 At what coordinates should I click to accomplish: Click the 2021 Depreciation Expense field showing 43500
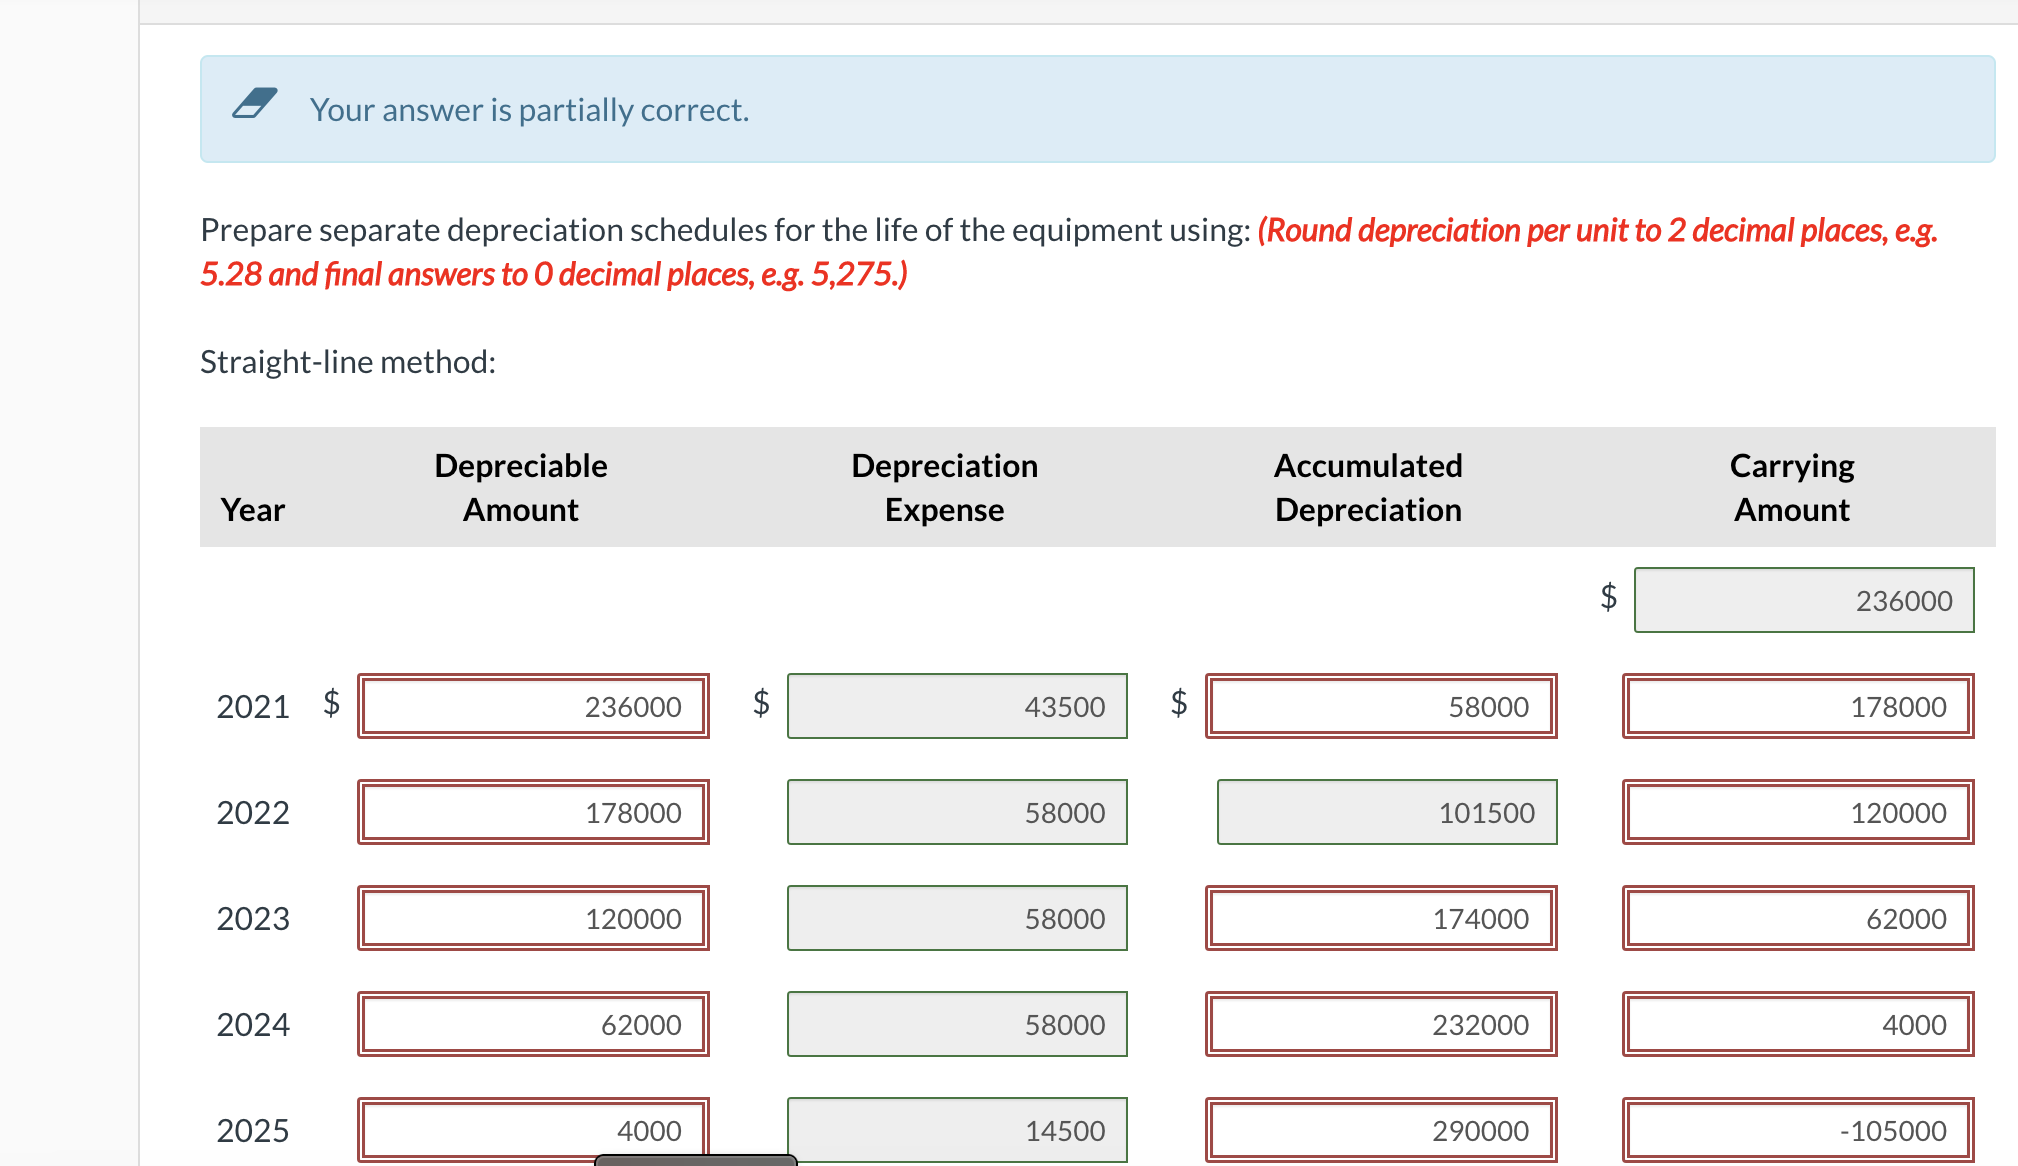[x=957, y=706]
